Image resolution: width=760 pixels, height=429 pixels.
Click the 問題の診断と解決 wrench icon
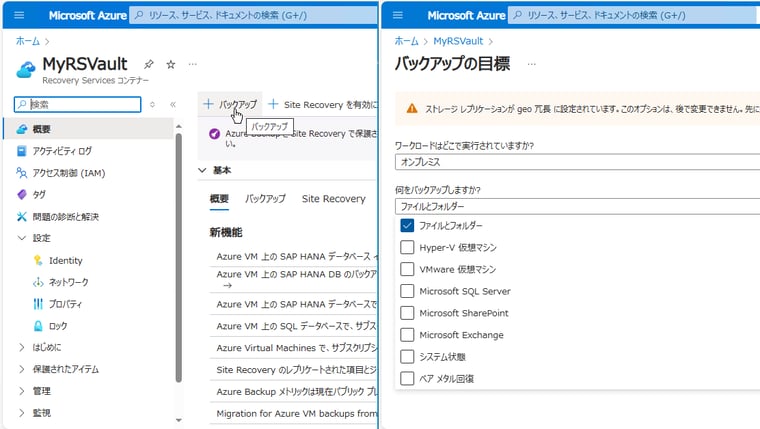[21, 216]
